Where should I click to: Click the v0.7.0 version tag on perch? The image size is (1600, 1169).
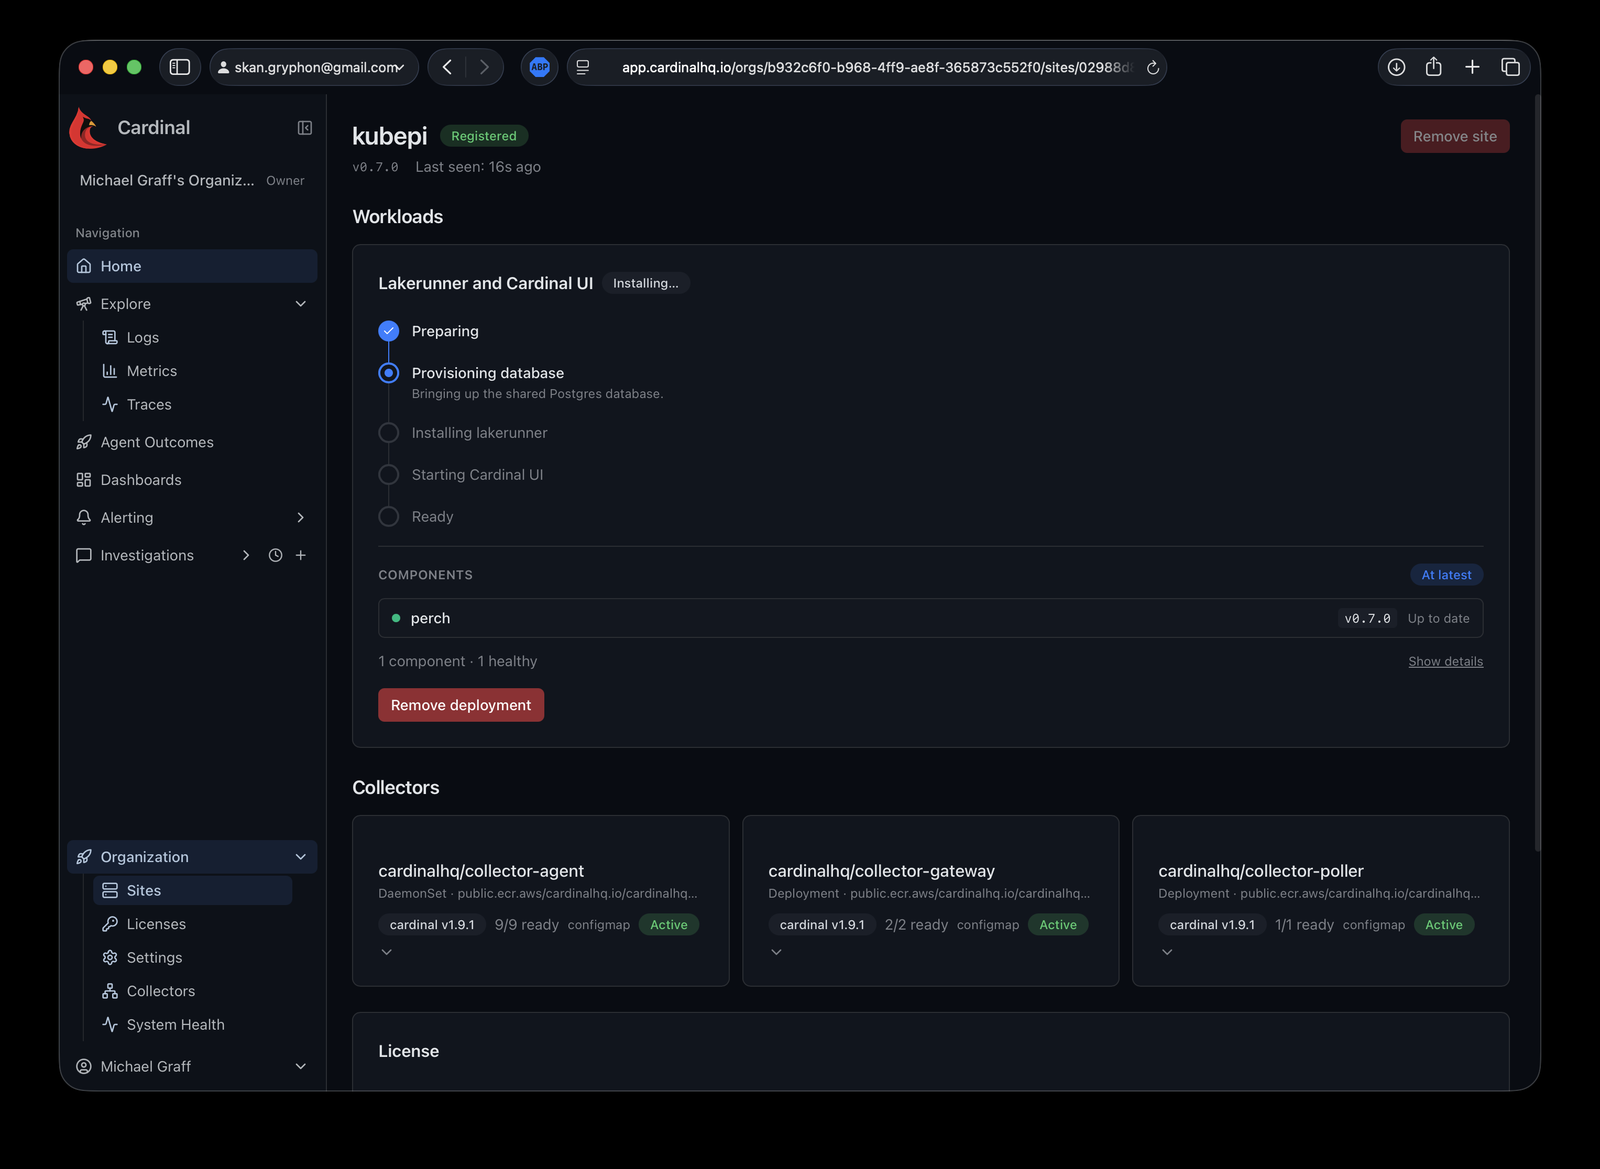point(1367,619)
